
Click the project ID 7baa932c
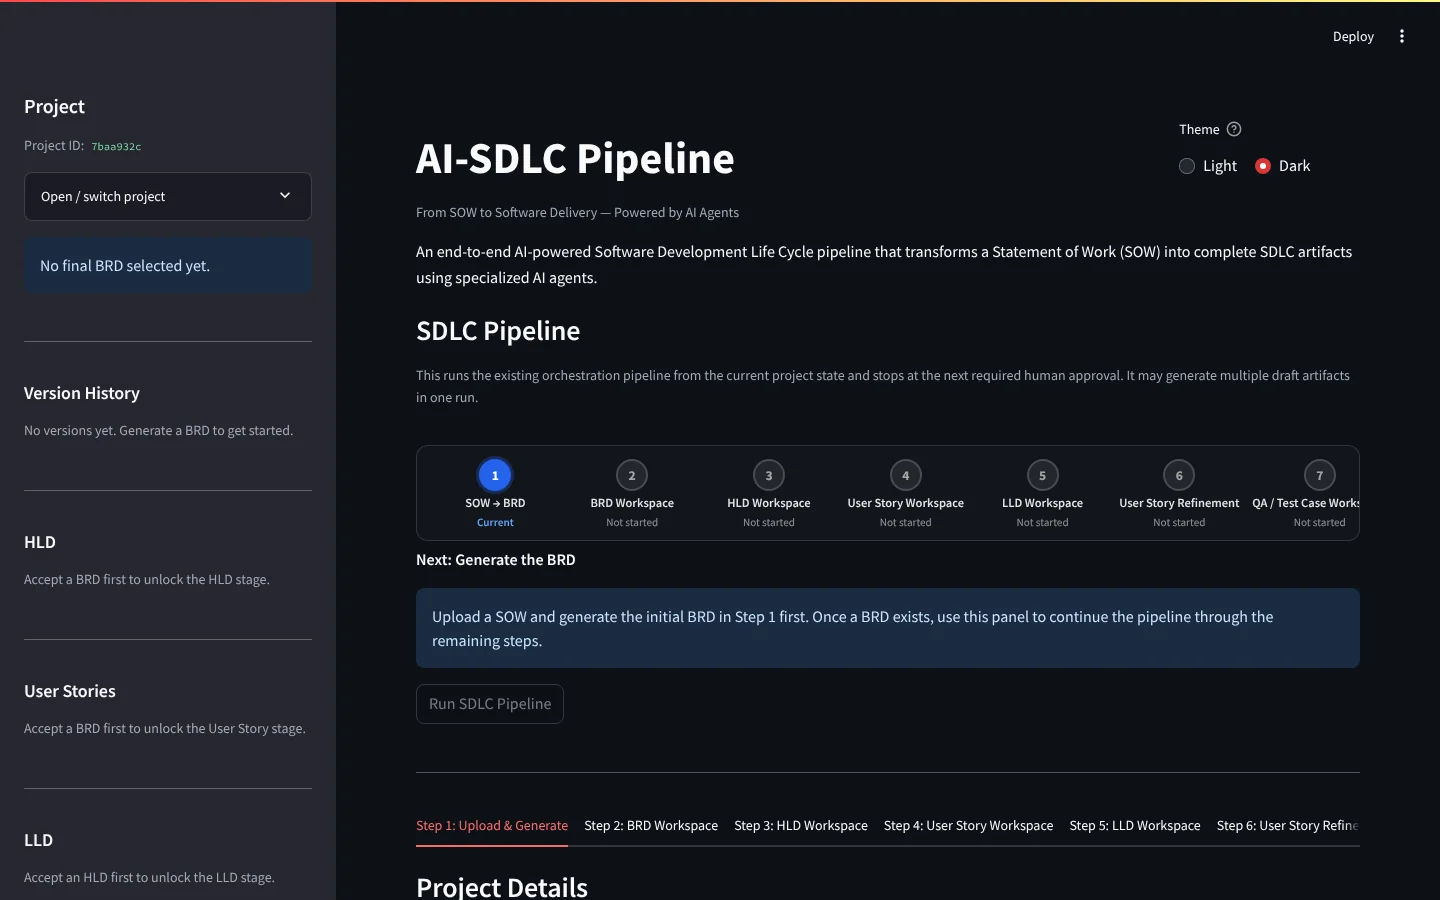[116, 147]
